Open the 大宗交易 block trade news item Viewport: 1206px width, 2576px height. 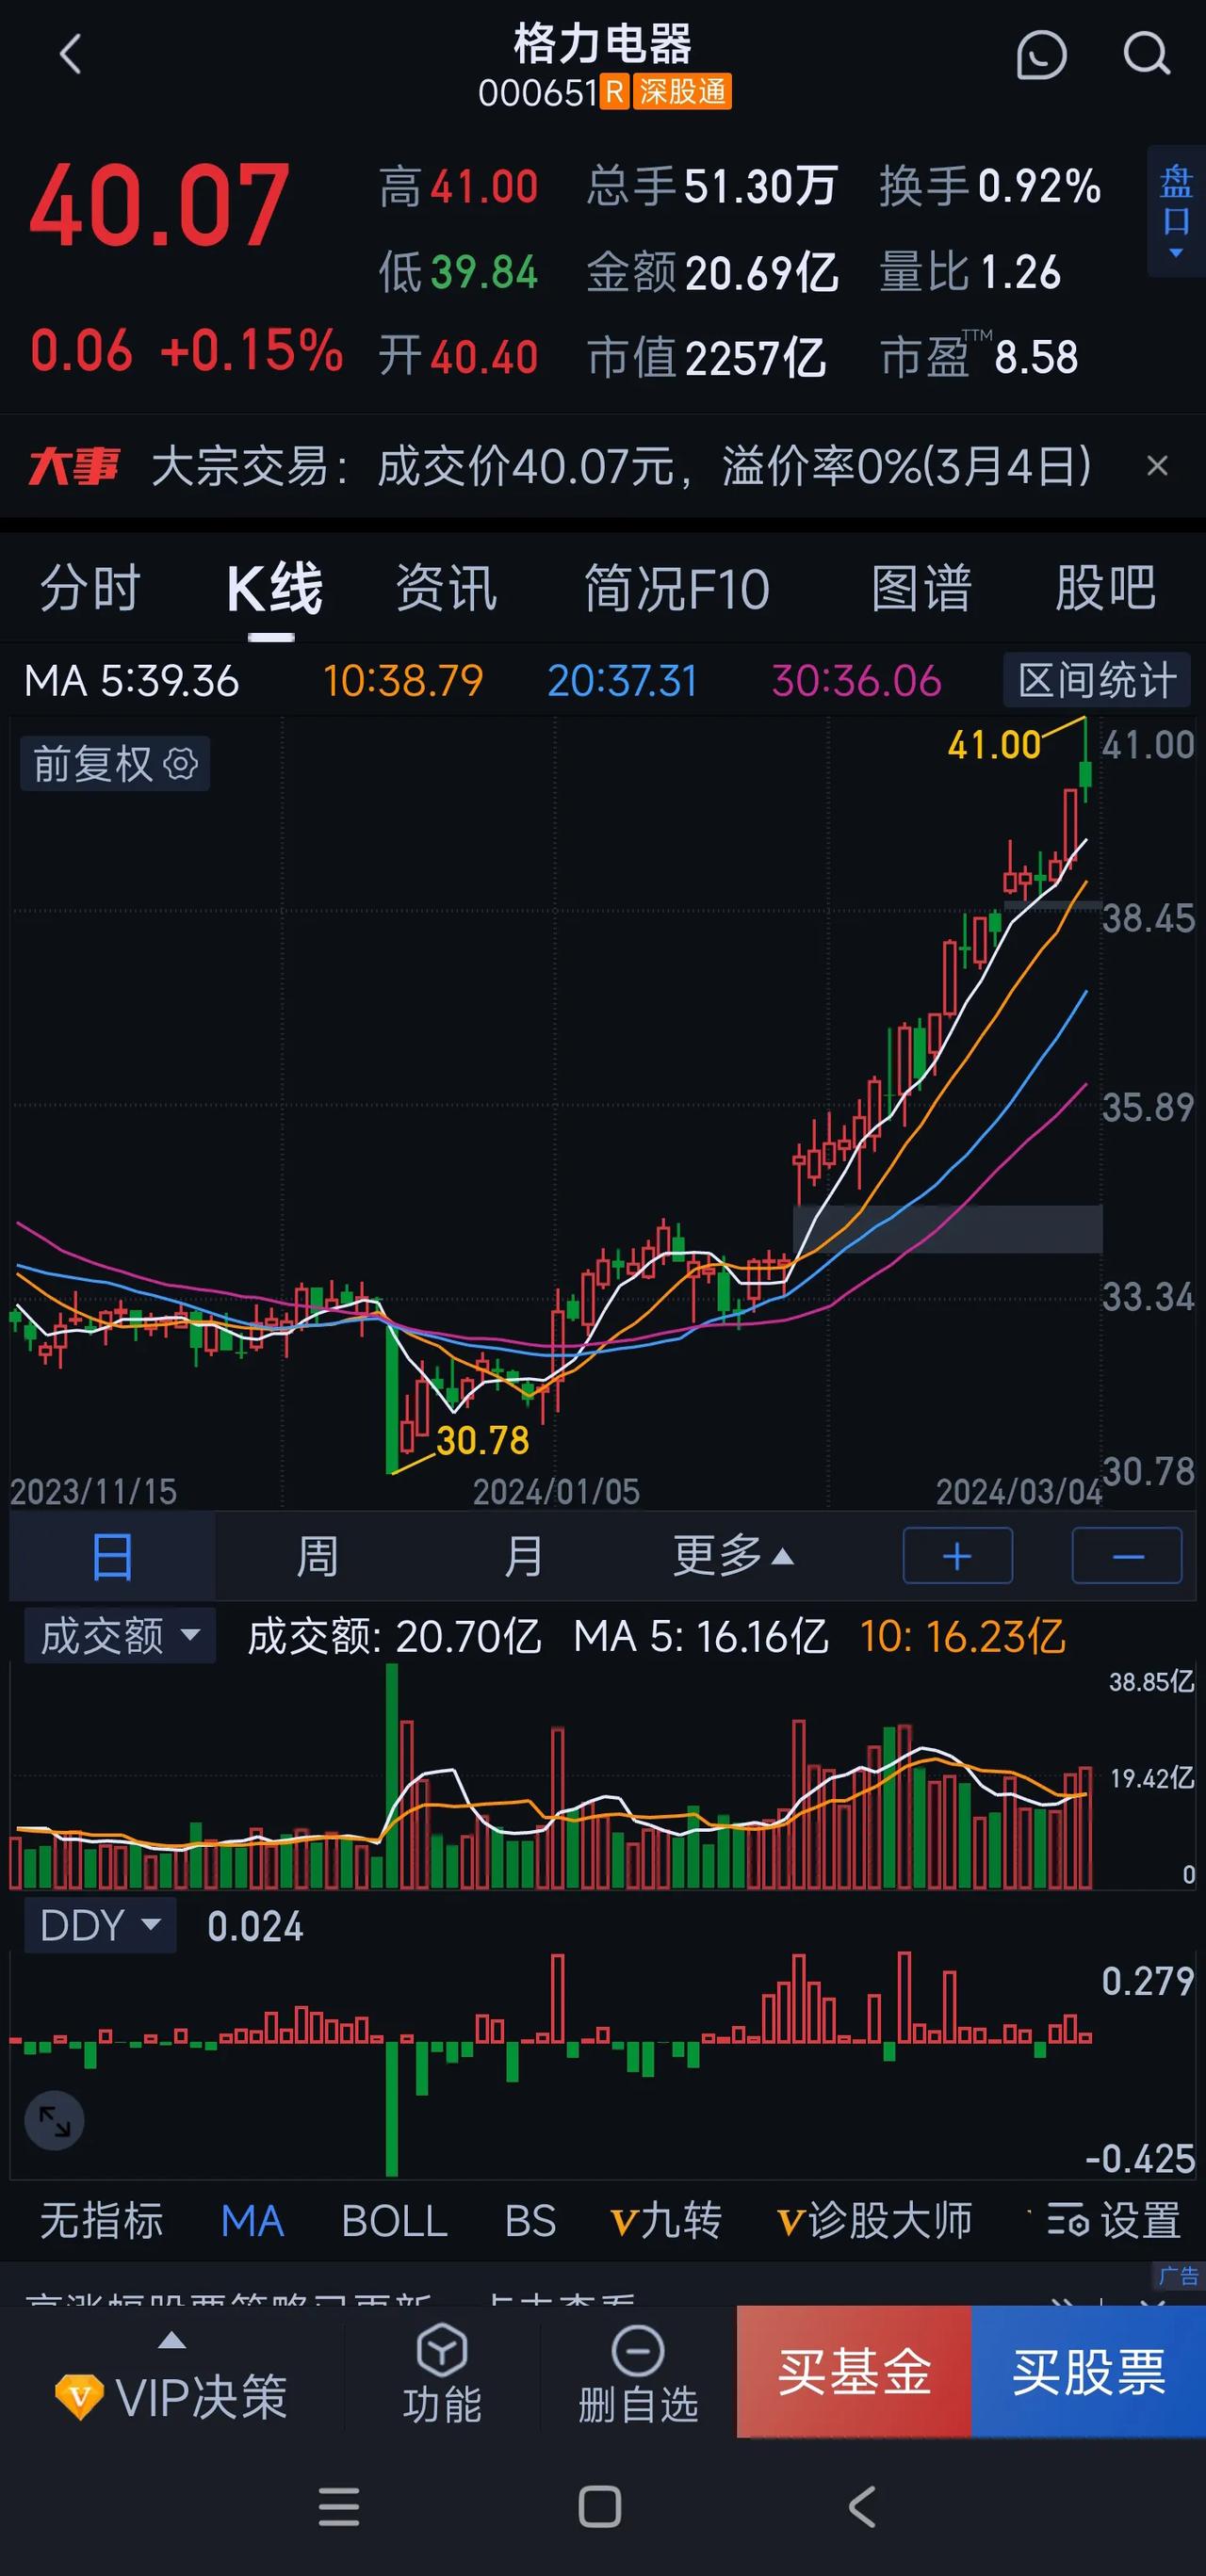click(620, 466)
